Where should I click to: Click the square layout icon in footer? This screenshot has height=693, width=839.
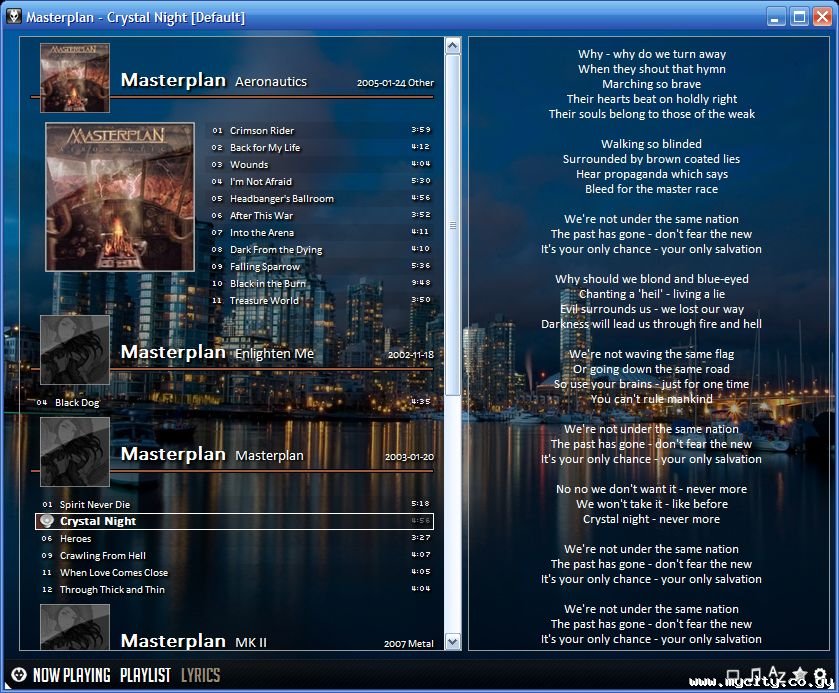coord(733,675)
